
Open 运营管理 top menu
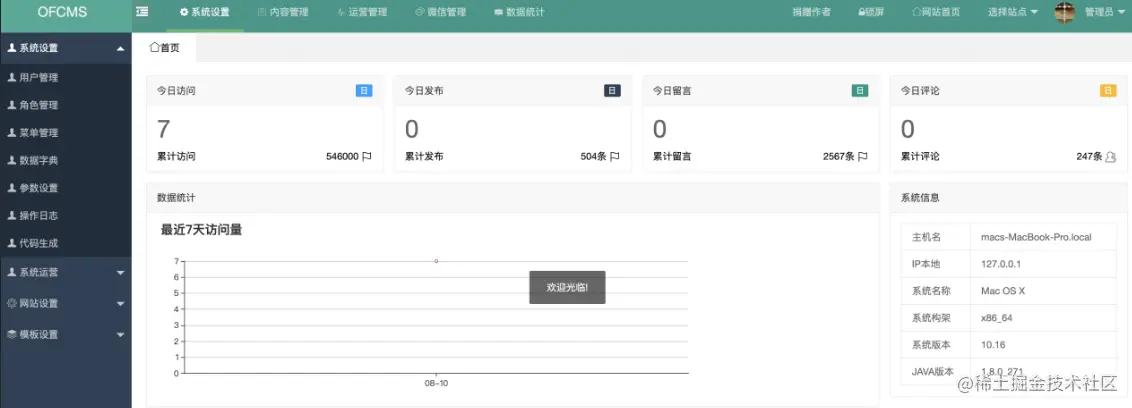point(362,12)
